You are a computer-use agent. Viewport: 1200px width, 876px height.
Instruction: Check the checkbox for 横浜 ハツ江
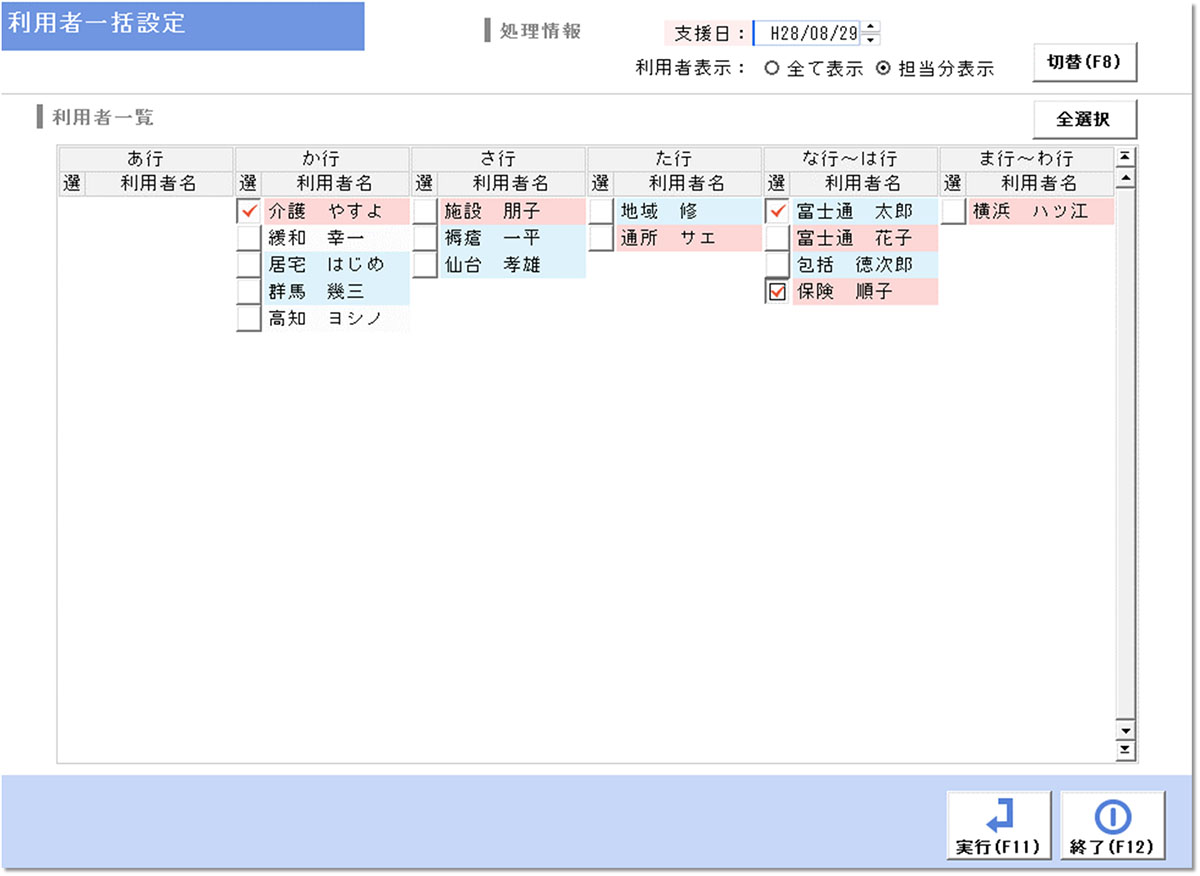coord(953,212)
